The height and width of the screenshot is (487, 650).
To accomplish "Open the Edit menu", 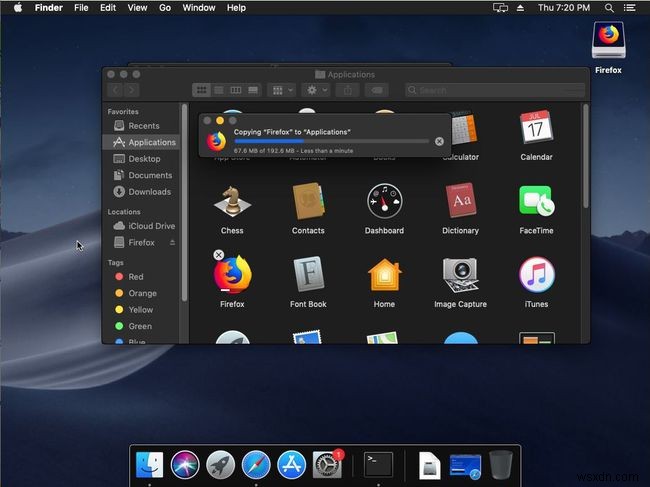I will click(x=108, y=7).
